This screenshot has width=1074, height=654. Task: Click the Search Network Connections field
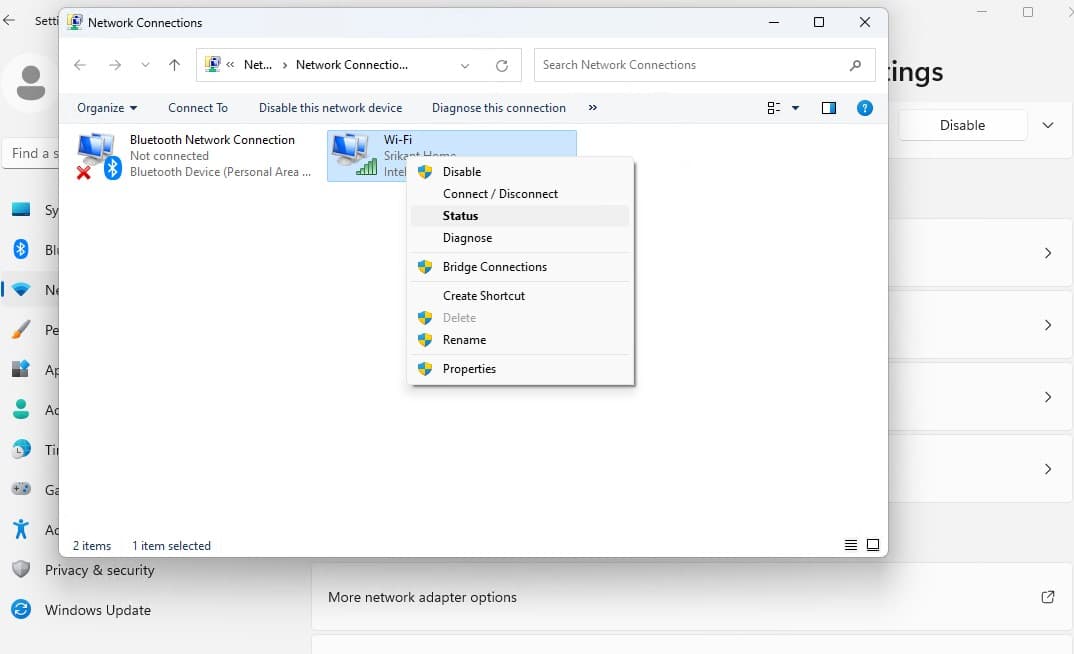(690, 65)
